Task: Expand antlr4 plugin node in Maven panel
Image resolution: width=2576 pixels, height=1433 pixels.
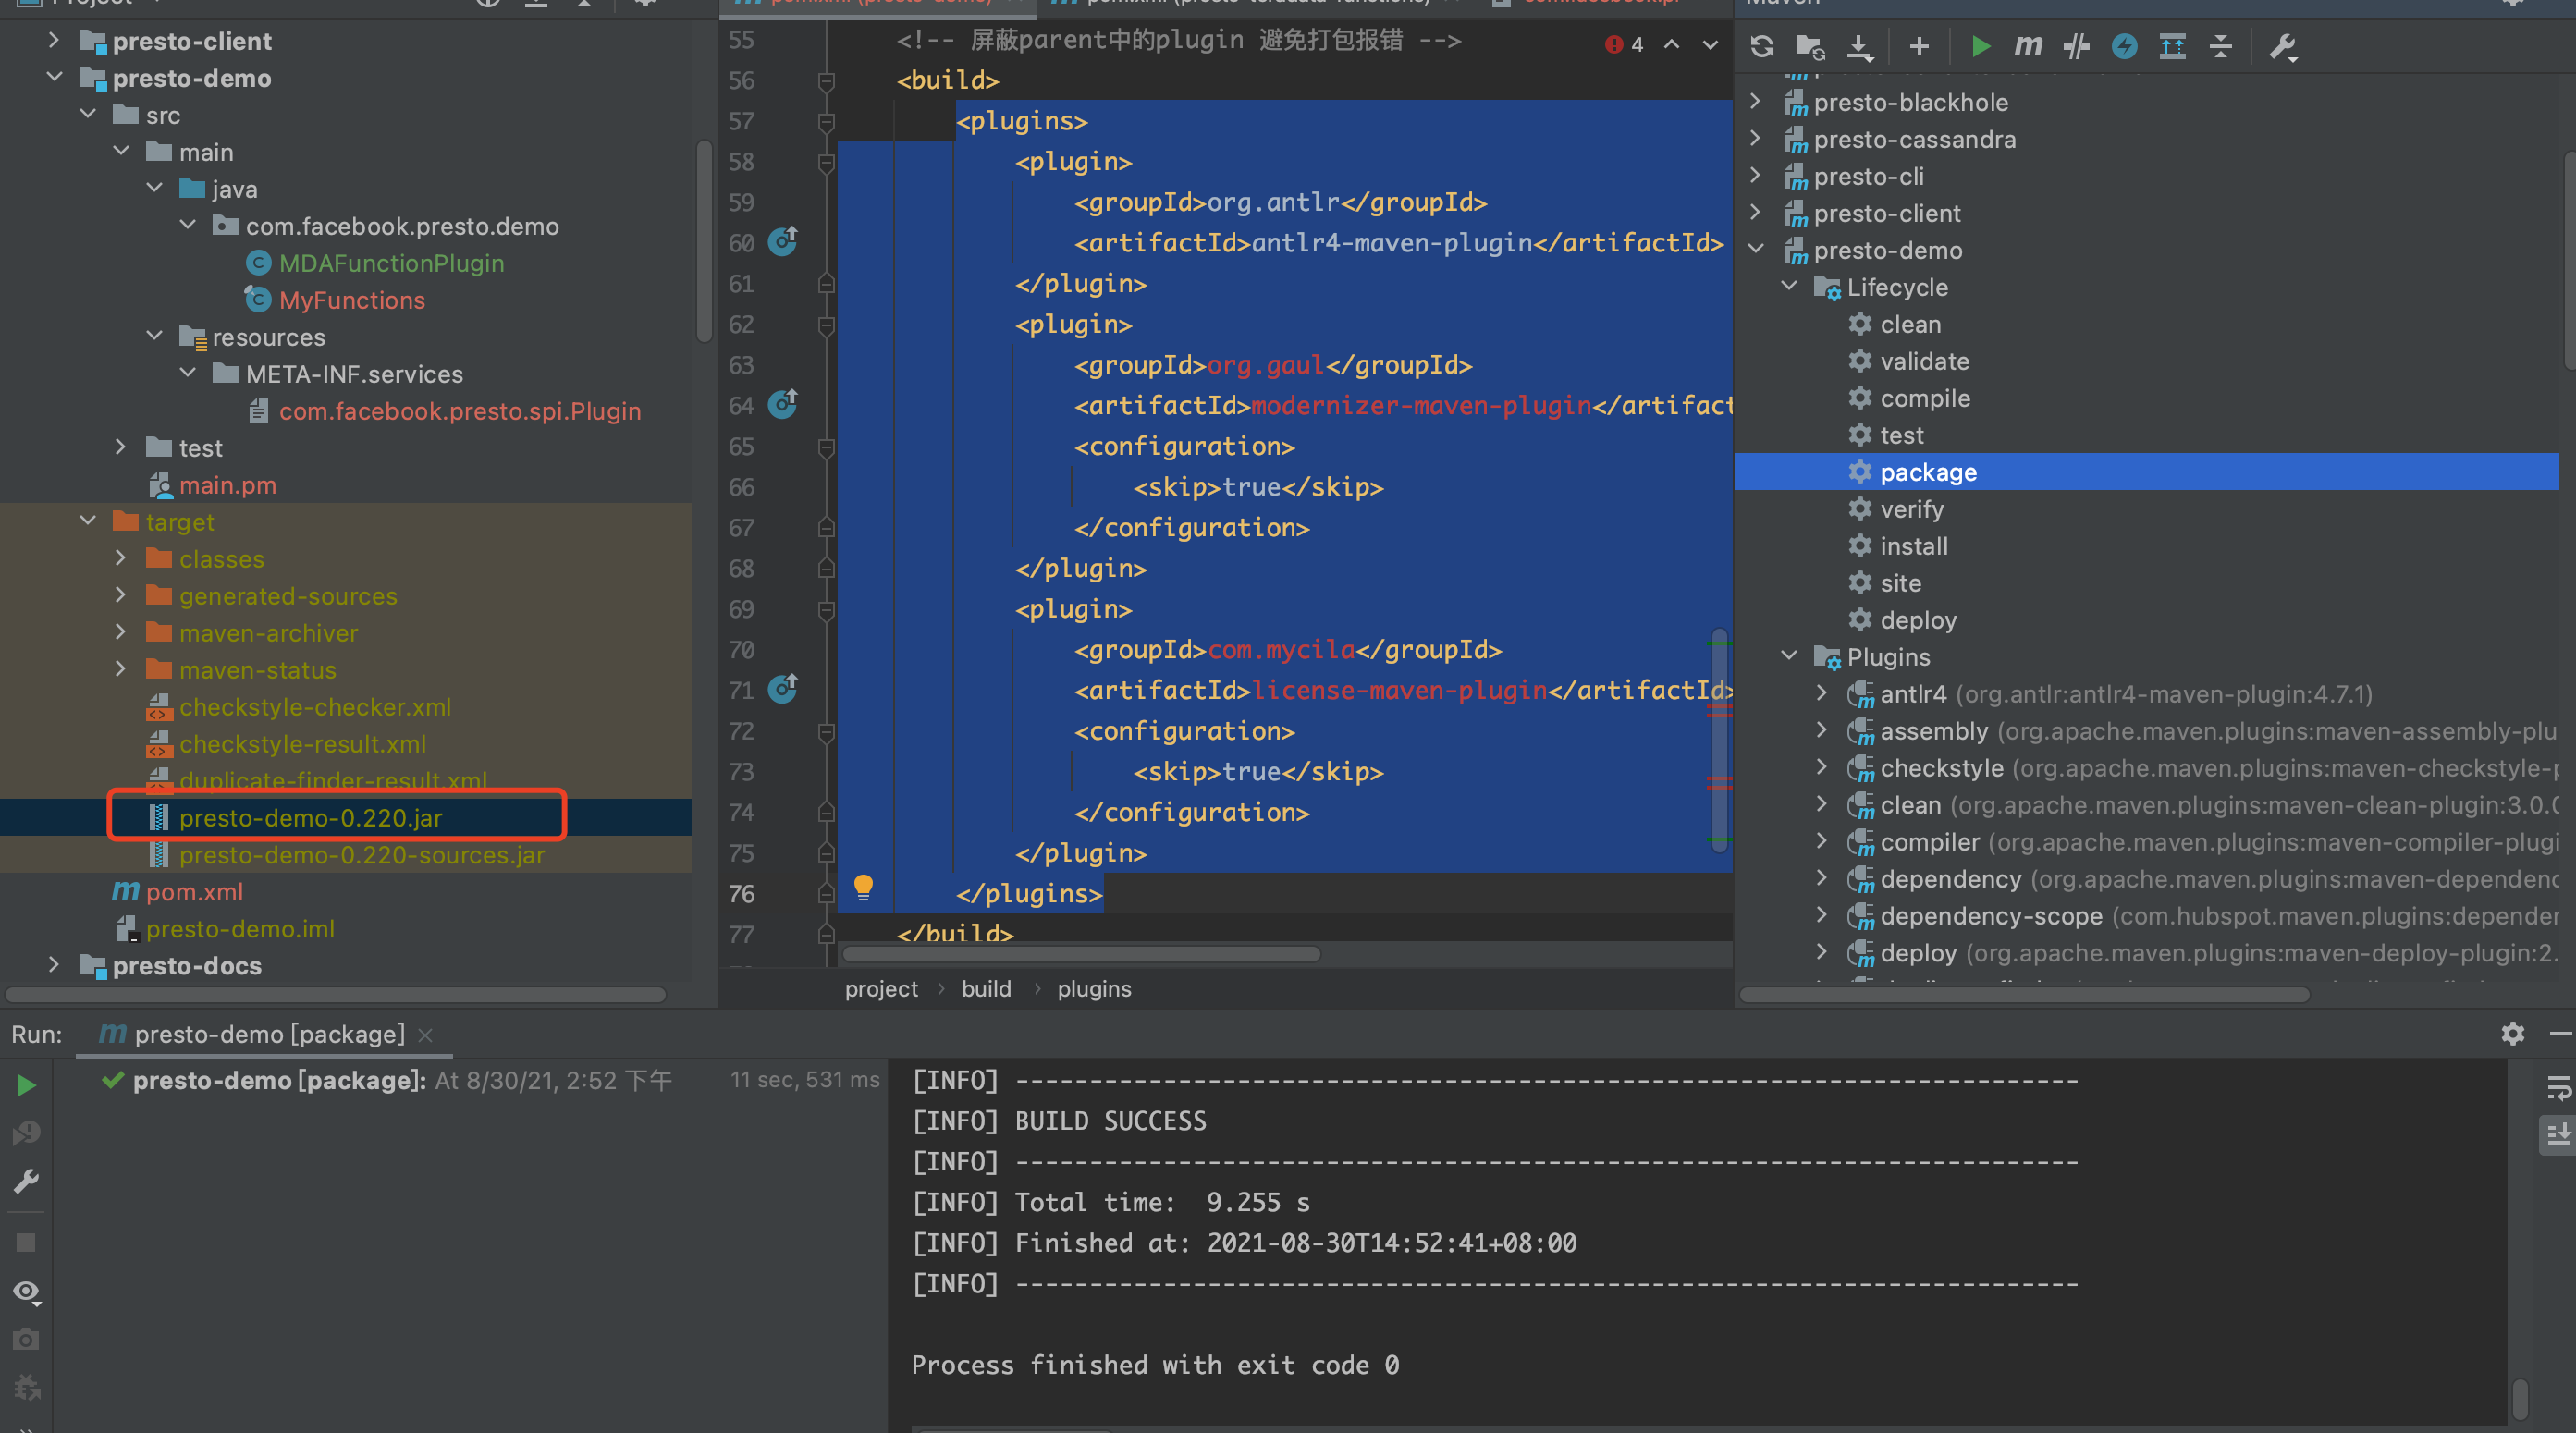Action: (1821, 693)
